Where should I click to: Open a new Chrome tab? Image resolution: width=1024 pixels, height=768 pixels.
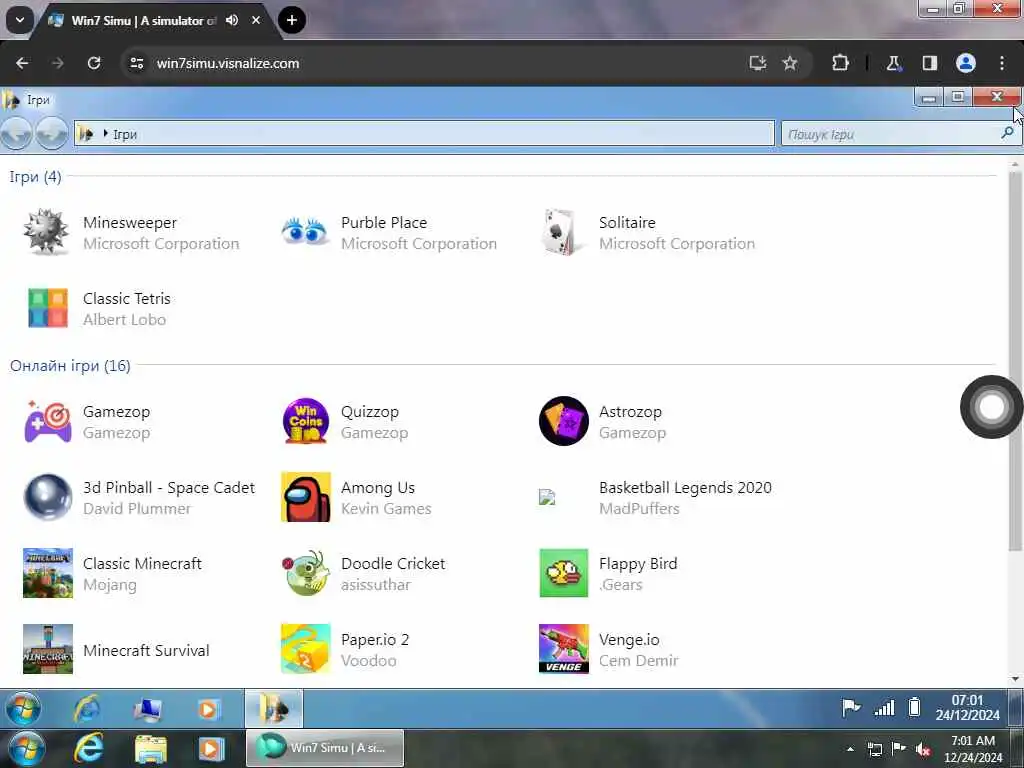tap(292, 20)
